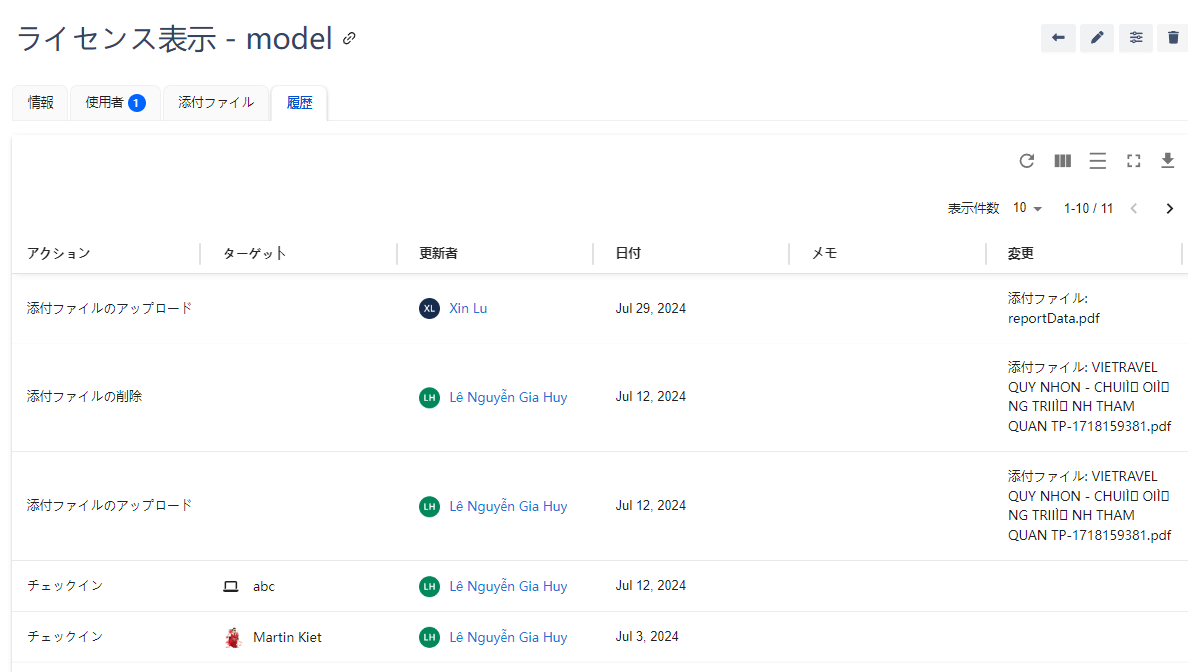Click the back arrow button
Image resolution: width=1188 pixels, height=672 pixels.
(1058, 38)
